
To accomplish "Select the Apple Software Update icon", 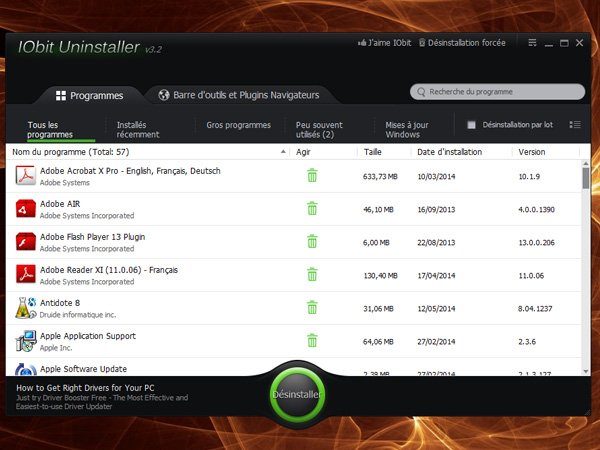I will click(x=26, y=370).
